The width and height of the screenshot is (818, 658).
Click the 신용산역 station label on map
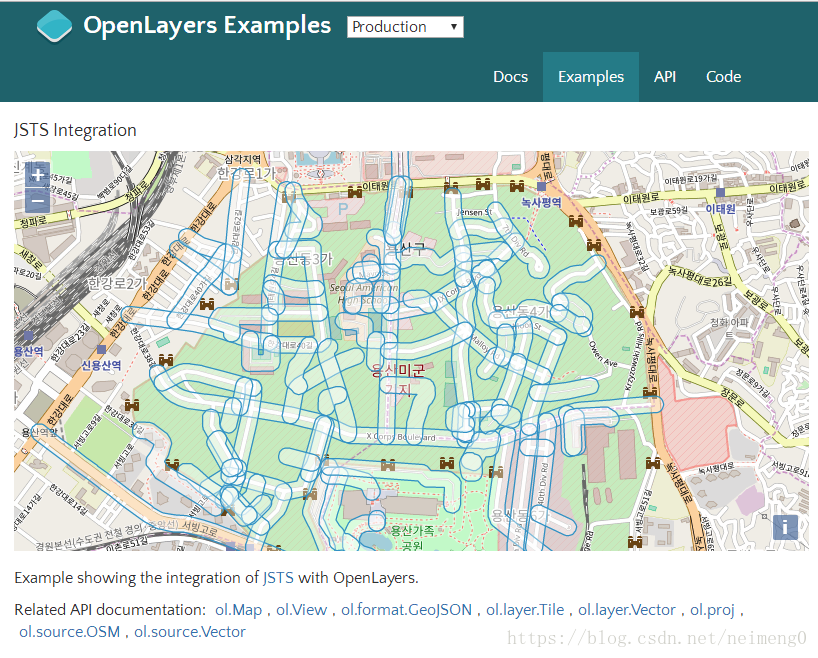click(x=101, y=365)
